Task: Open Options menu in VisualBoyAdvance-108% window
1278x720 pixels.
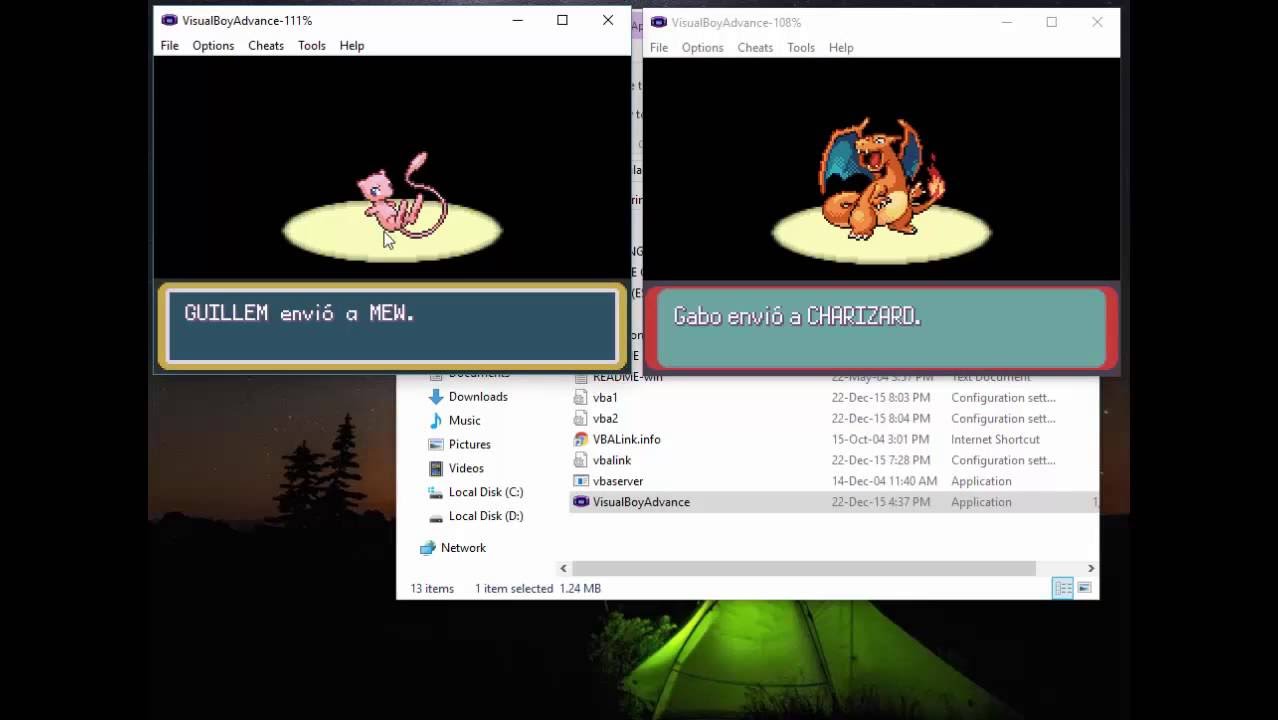Action: pyautogui.click(x=702, y=47)
